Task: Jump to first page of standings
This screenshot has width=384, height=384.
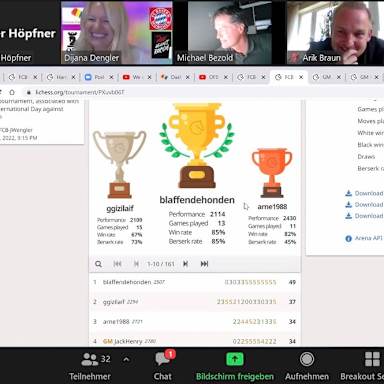Action: [x=117, y=264]
